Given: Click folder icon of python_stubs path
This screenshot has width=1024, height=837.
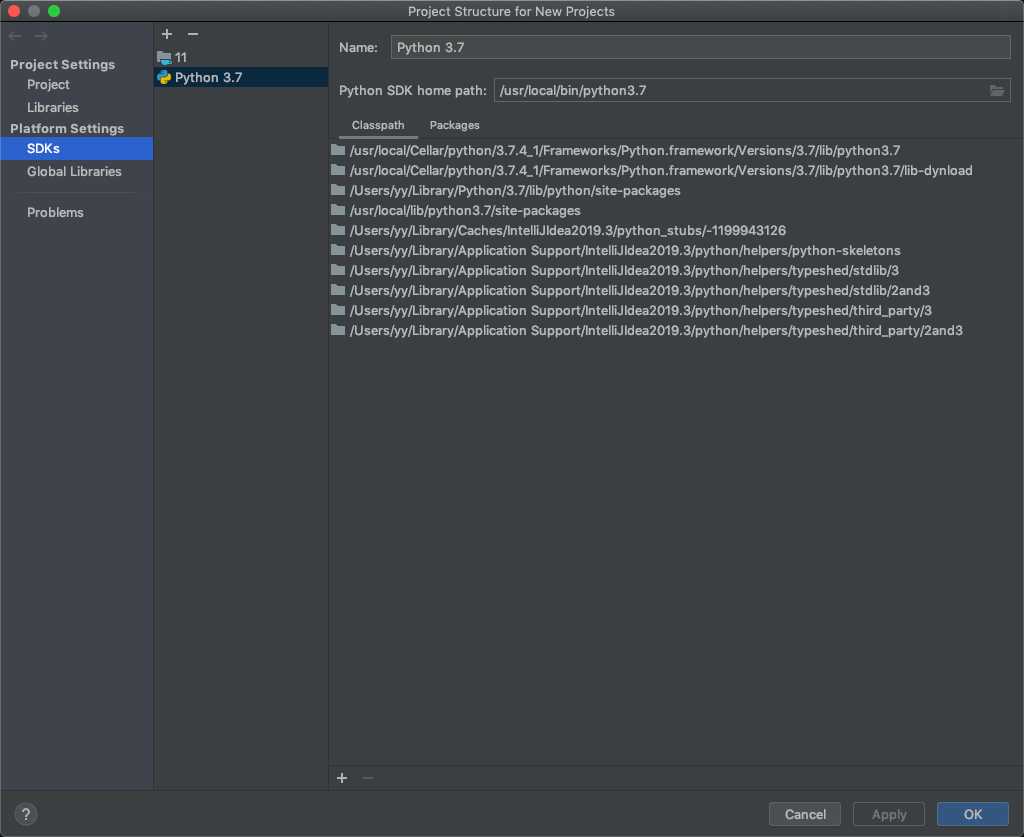Looking at the screenshot, I should coord(338,230).
